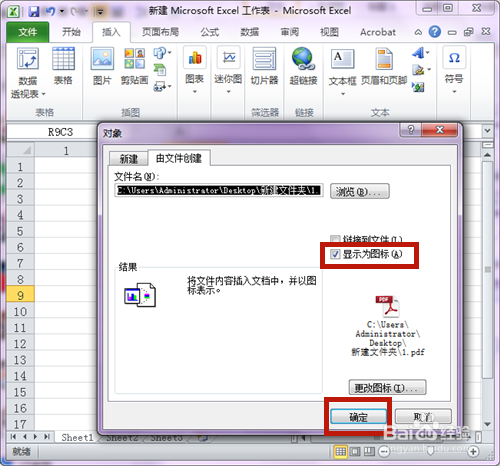The image size is (500, 466).
Task: Toggle the Display as icon (显示为图标) checkbox
Action: 335,254
